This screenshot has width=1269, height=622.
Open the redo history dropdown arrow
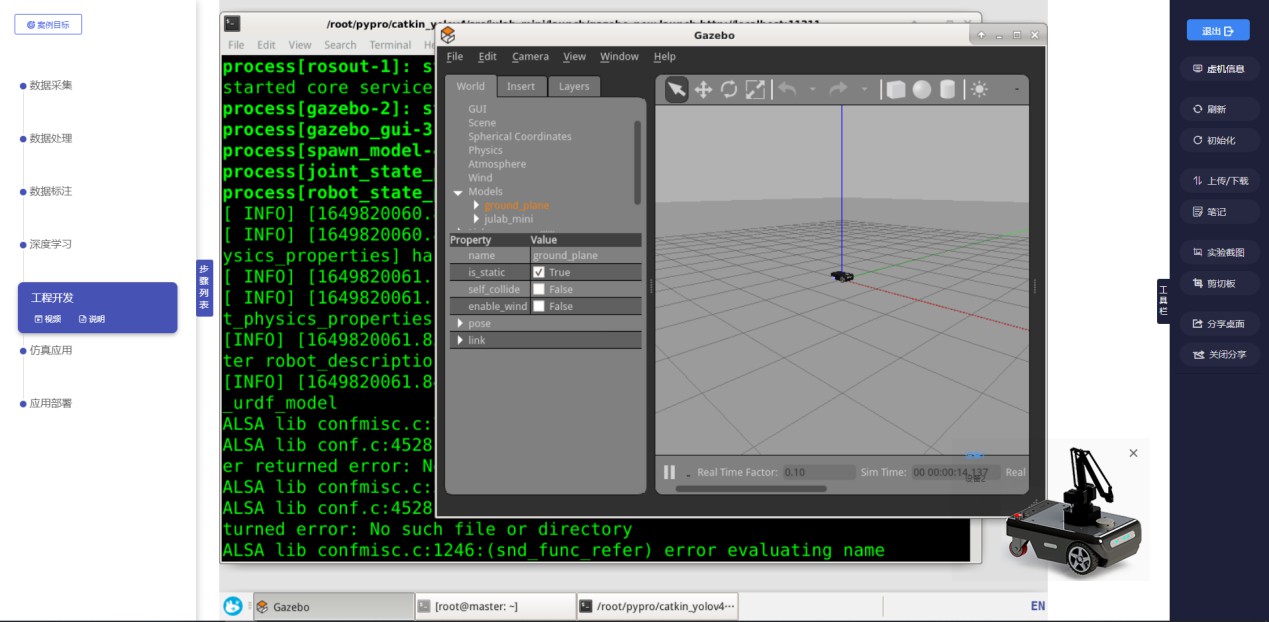tap(864, 90)
